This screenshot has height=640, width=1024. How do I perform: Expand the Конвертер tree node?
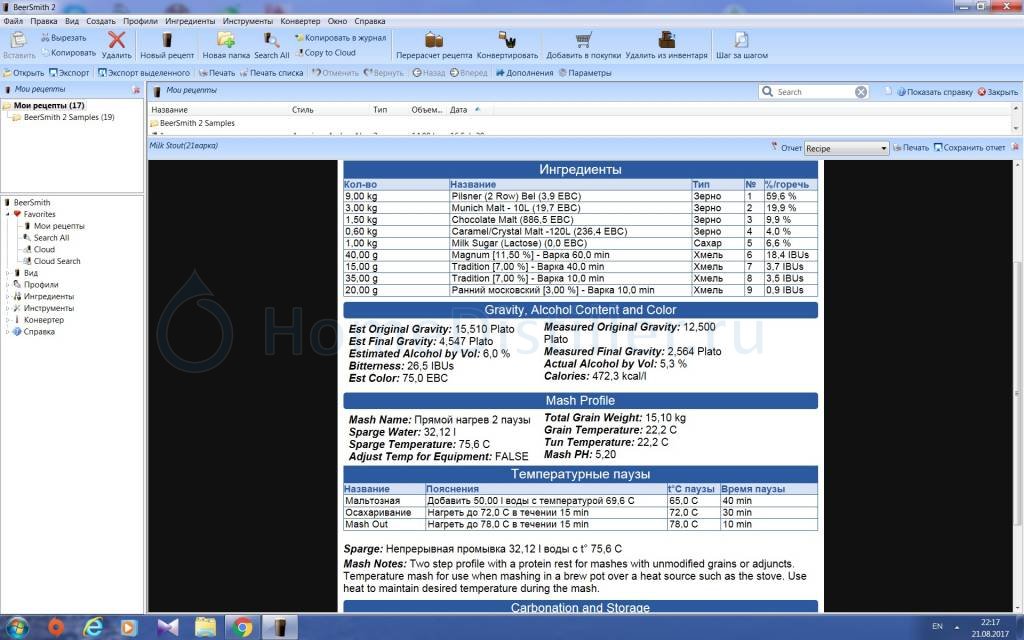click(8, 320)
